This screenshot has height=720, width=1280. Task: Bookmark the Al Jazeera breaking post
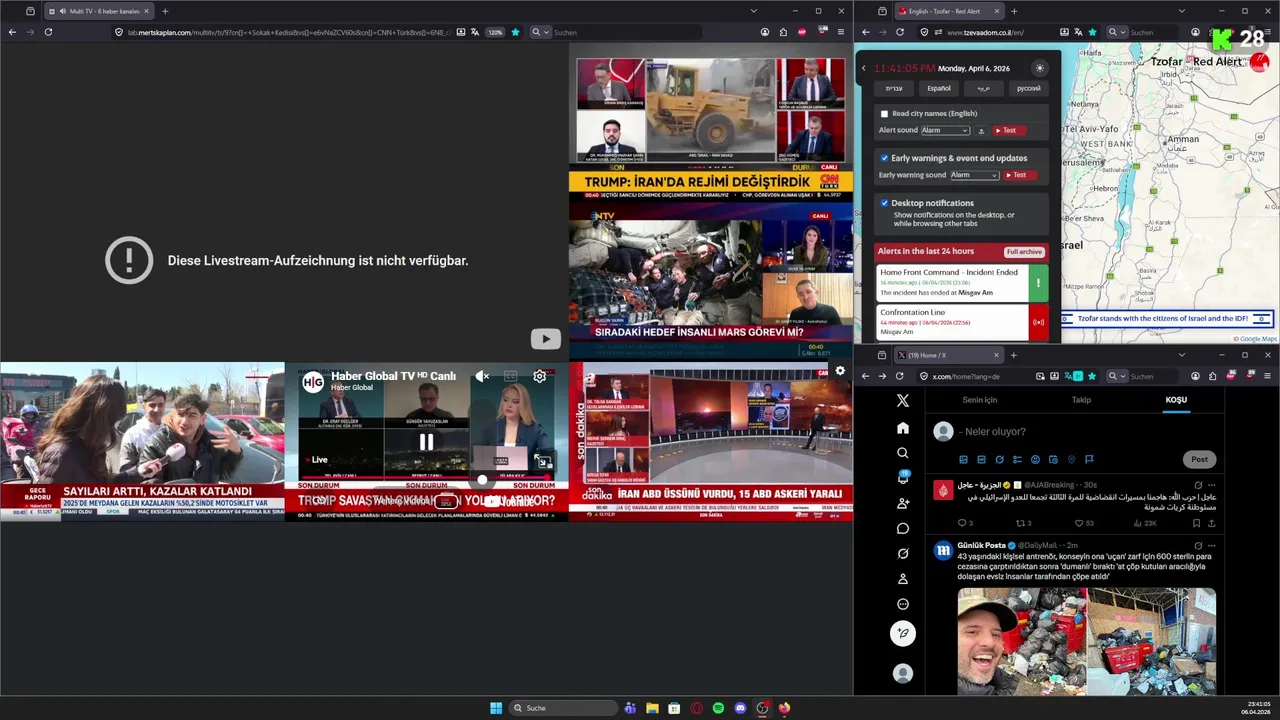pyautogui.click(x=1196, y=523)
